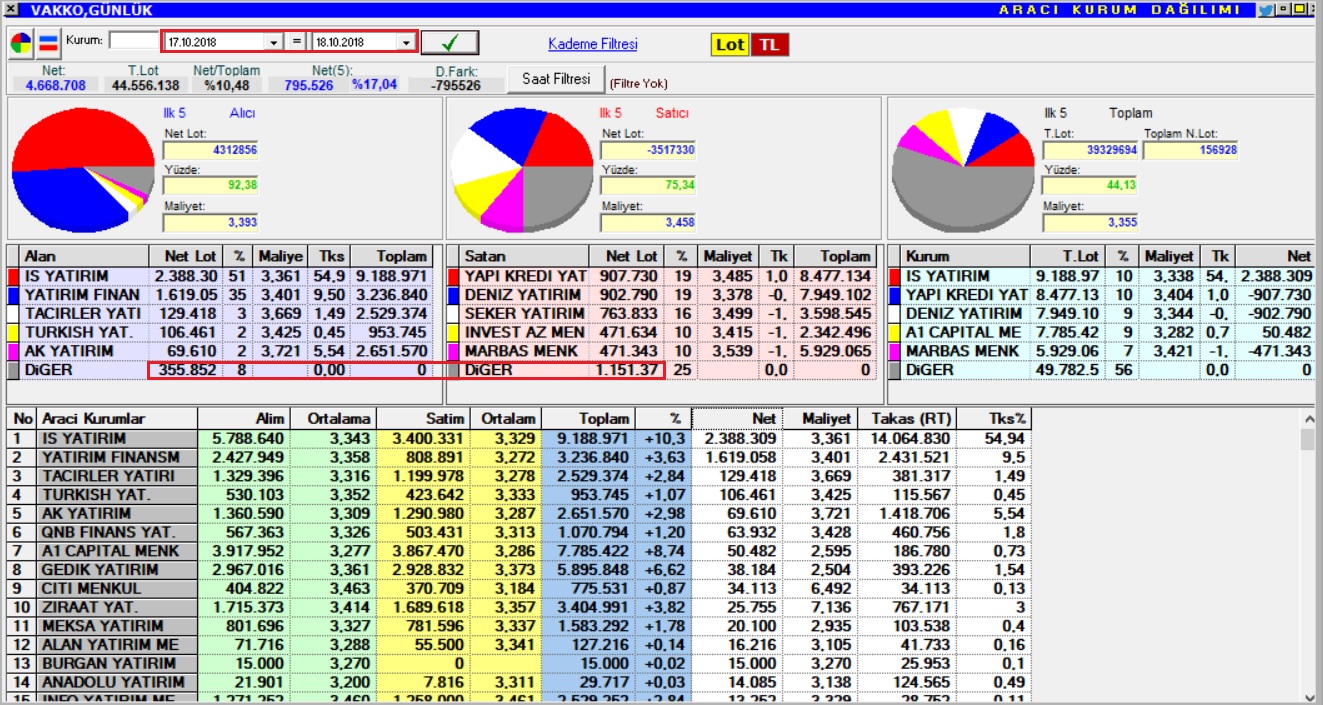
Task: Click the yellow swatch beside TURKISH YAT. in Alan table
Action: point(13,332)
